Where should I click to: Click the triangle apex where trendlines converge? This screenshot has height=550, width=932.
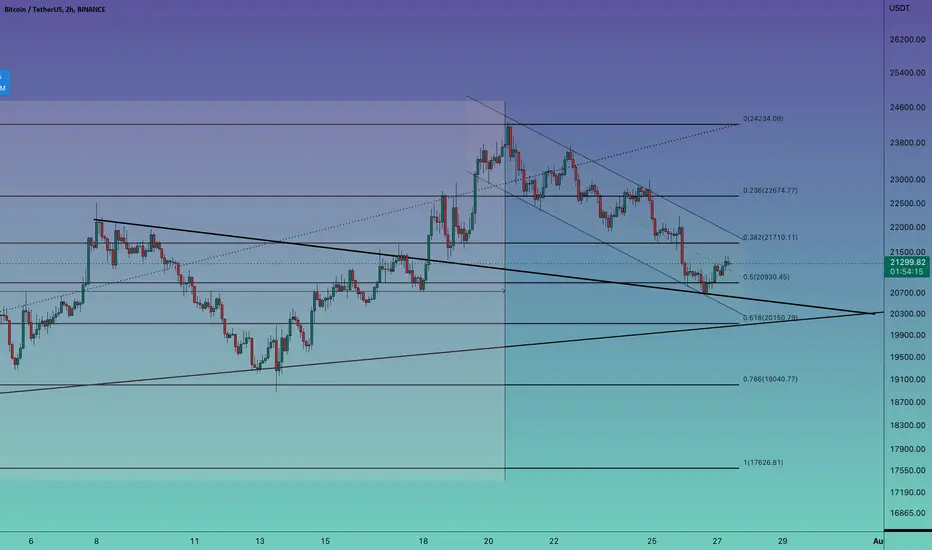(874, 313)
